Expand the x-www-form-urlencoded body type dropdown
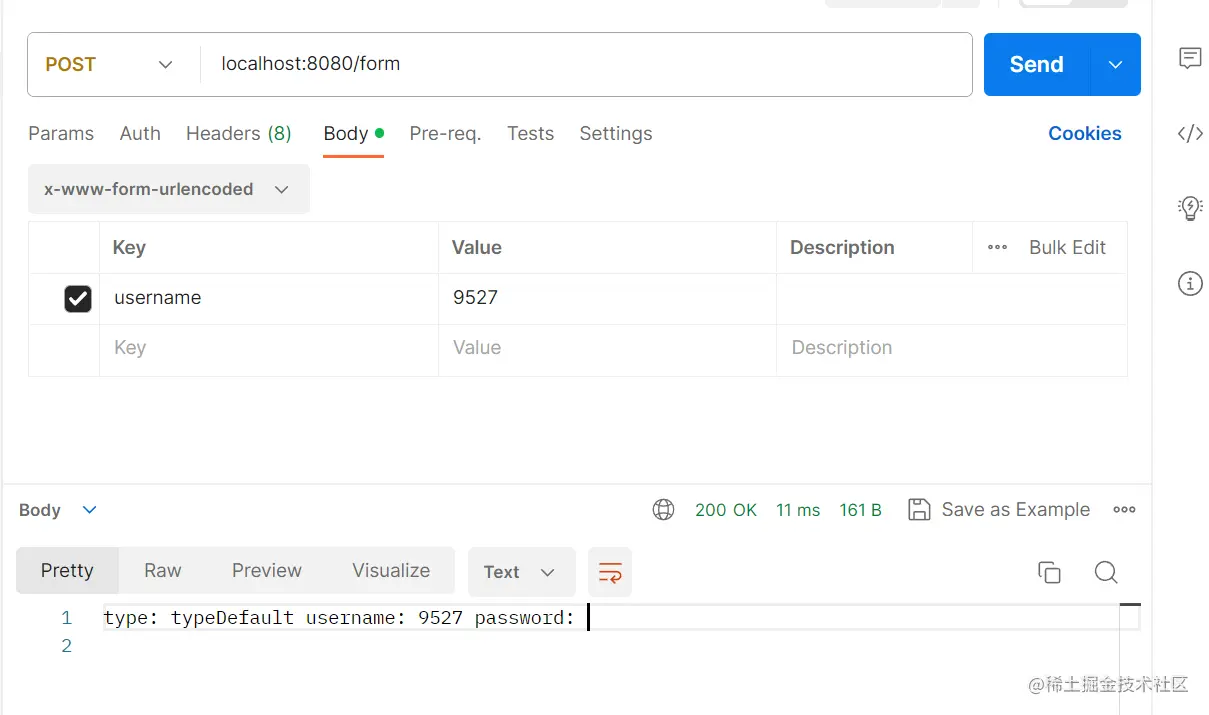Screen dimensions: 1209x715 tap(168, 189)
